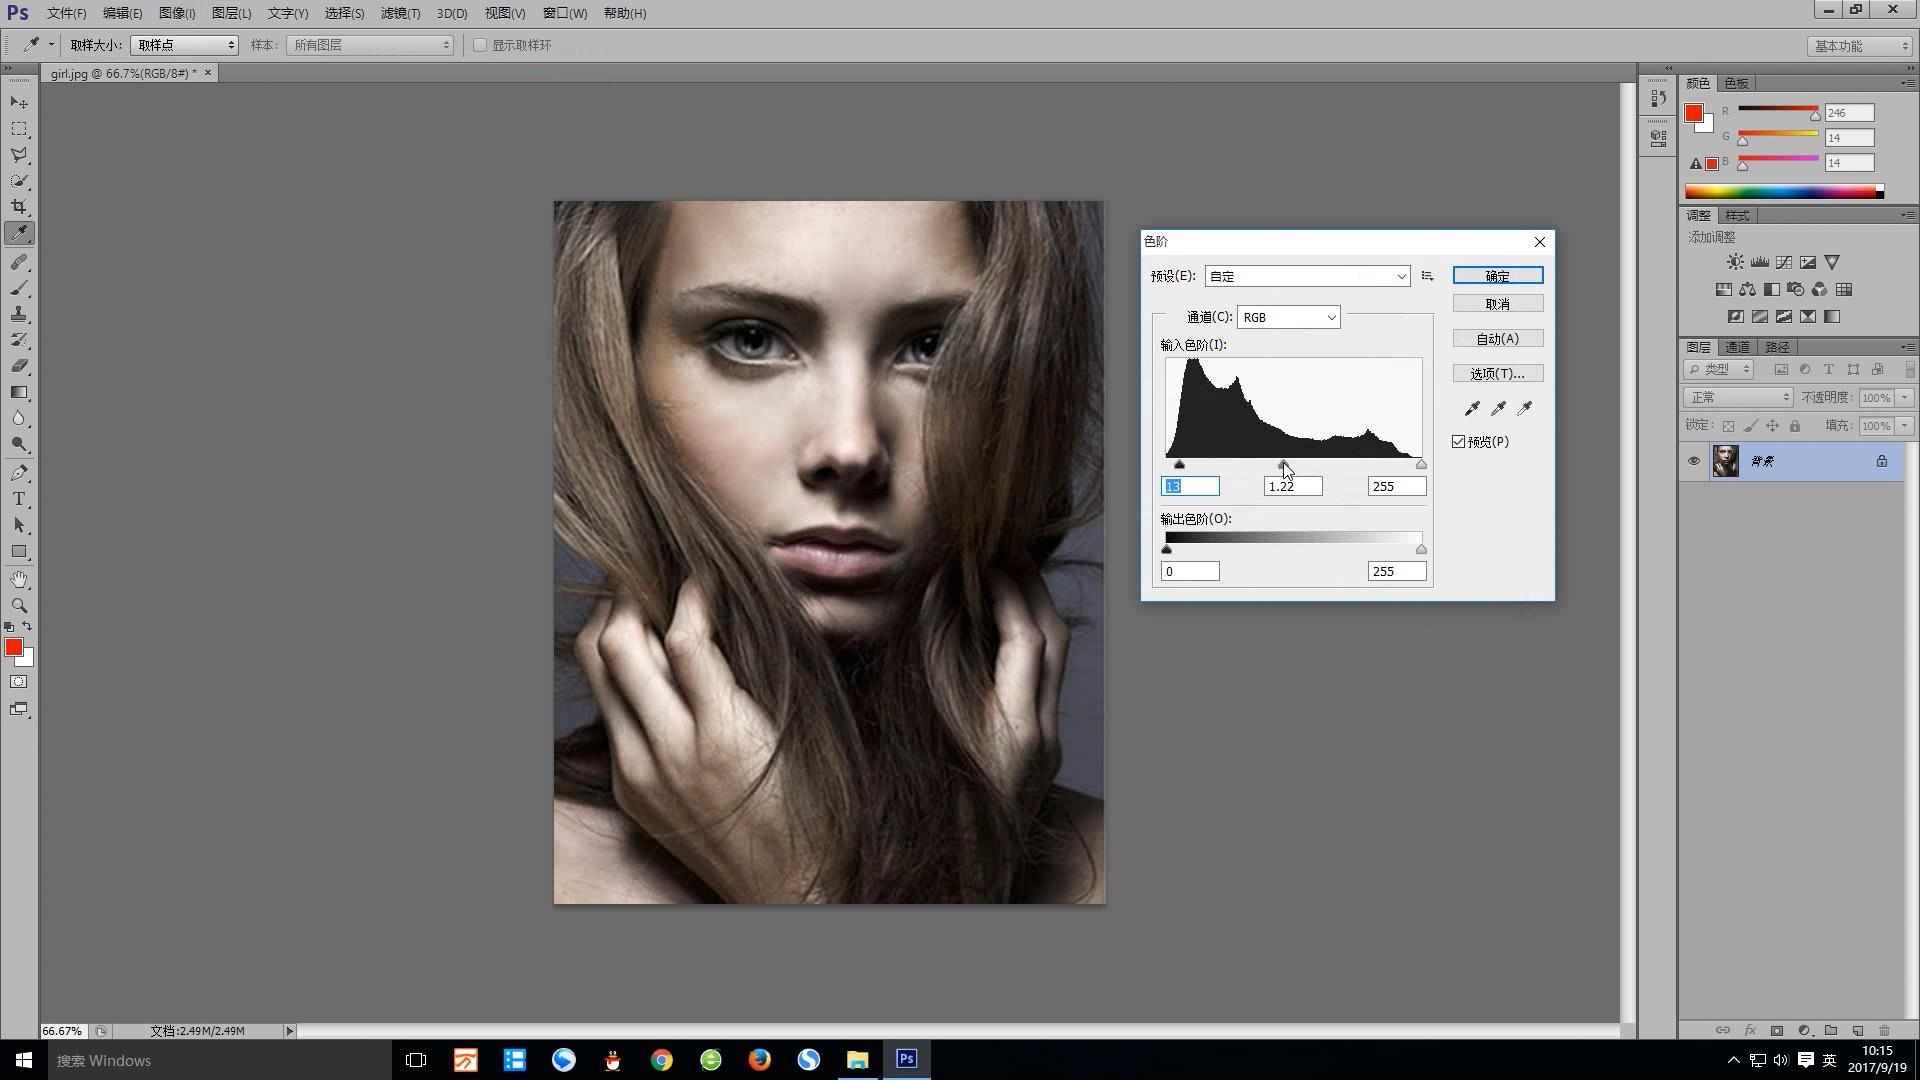Select the Polygonal Lasso tool

19,155
